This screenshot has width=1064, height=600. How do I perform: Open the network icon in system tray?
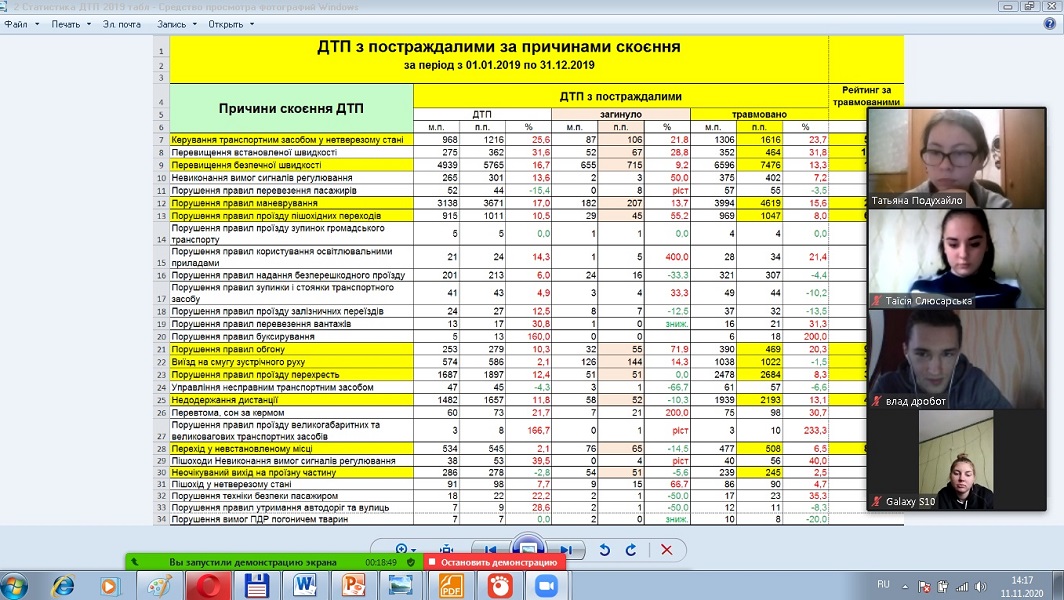(962, 586)
